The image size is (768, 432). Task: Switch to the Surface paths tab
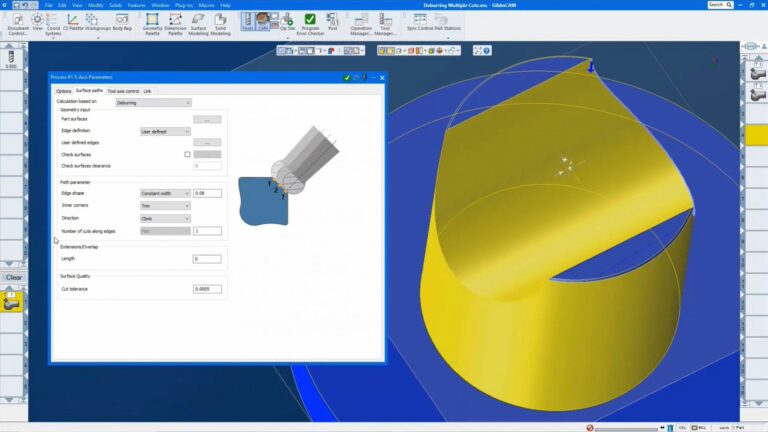coord(89,91)
